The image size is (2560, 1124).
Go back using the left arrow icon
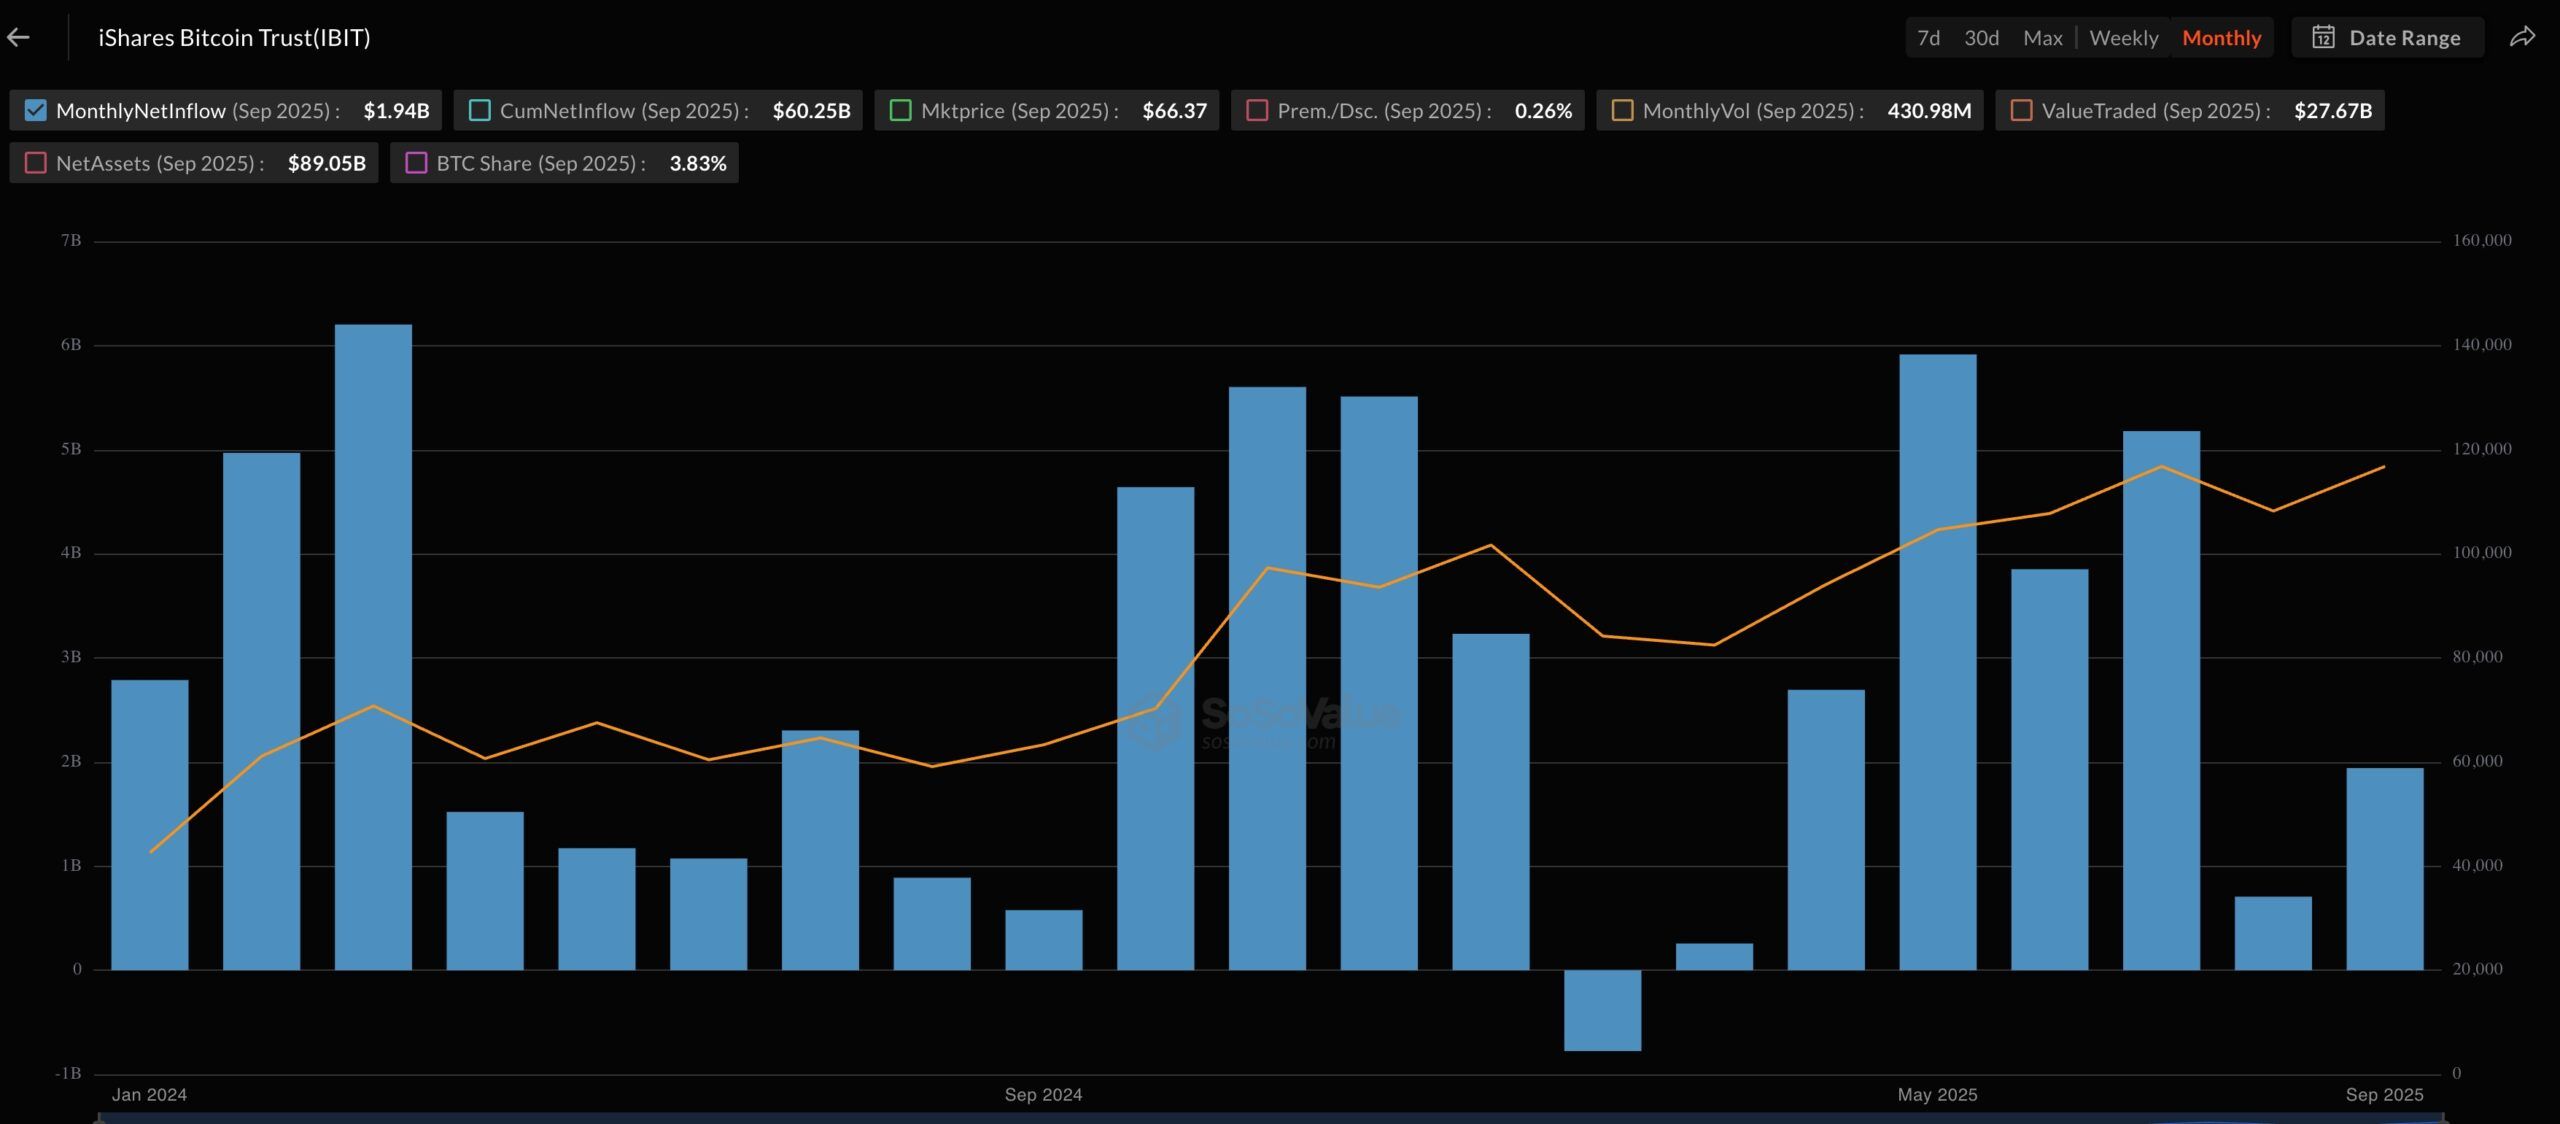tap(18, 38)
